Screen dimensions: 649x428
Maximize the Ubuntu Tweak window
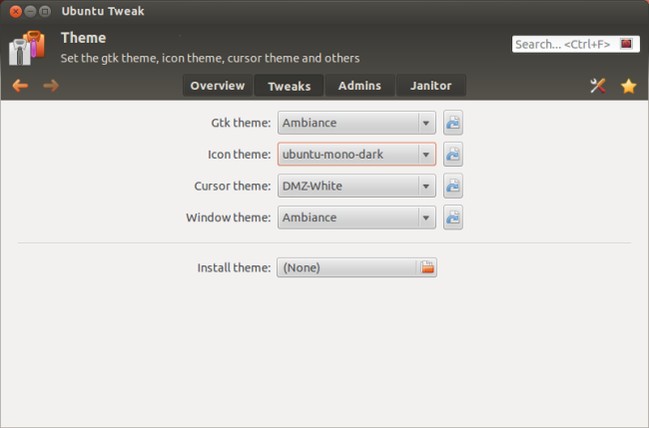45,11
